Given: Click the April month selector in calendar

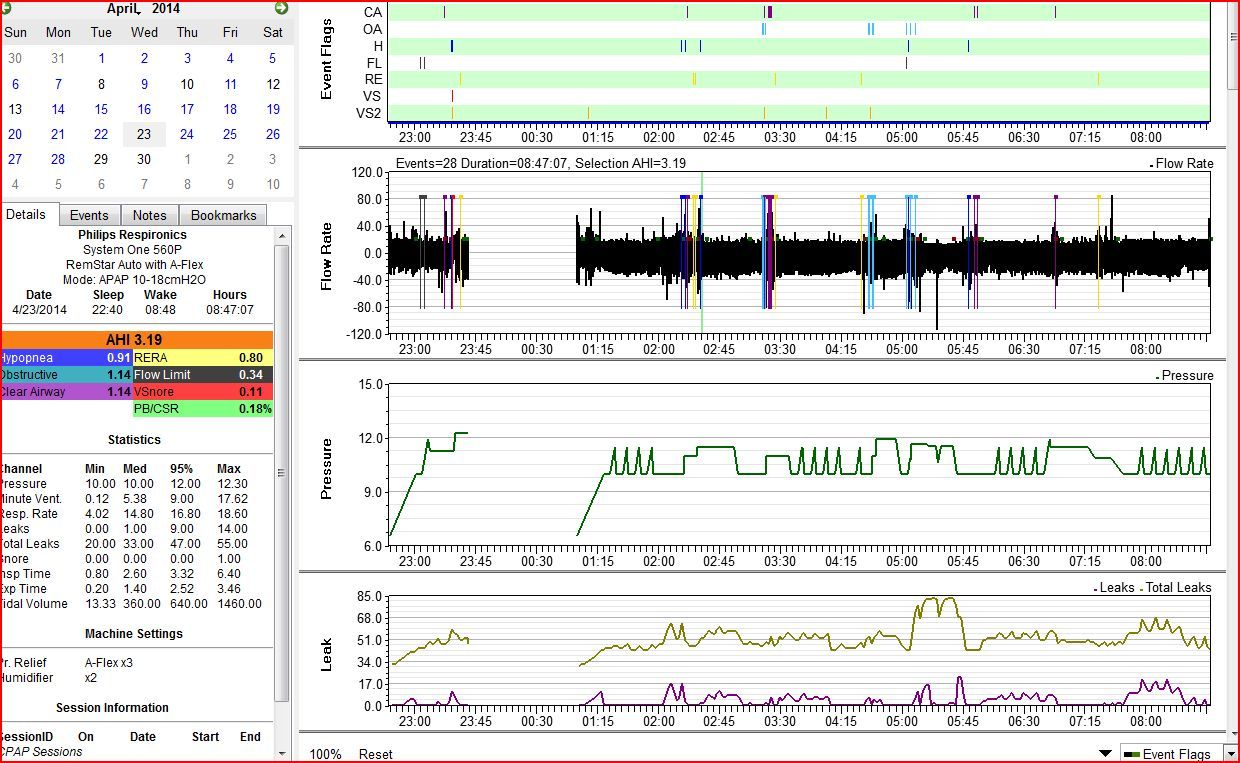Looking at the screenshot, I should (124, 8).
